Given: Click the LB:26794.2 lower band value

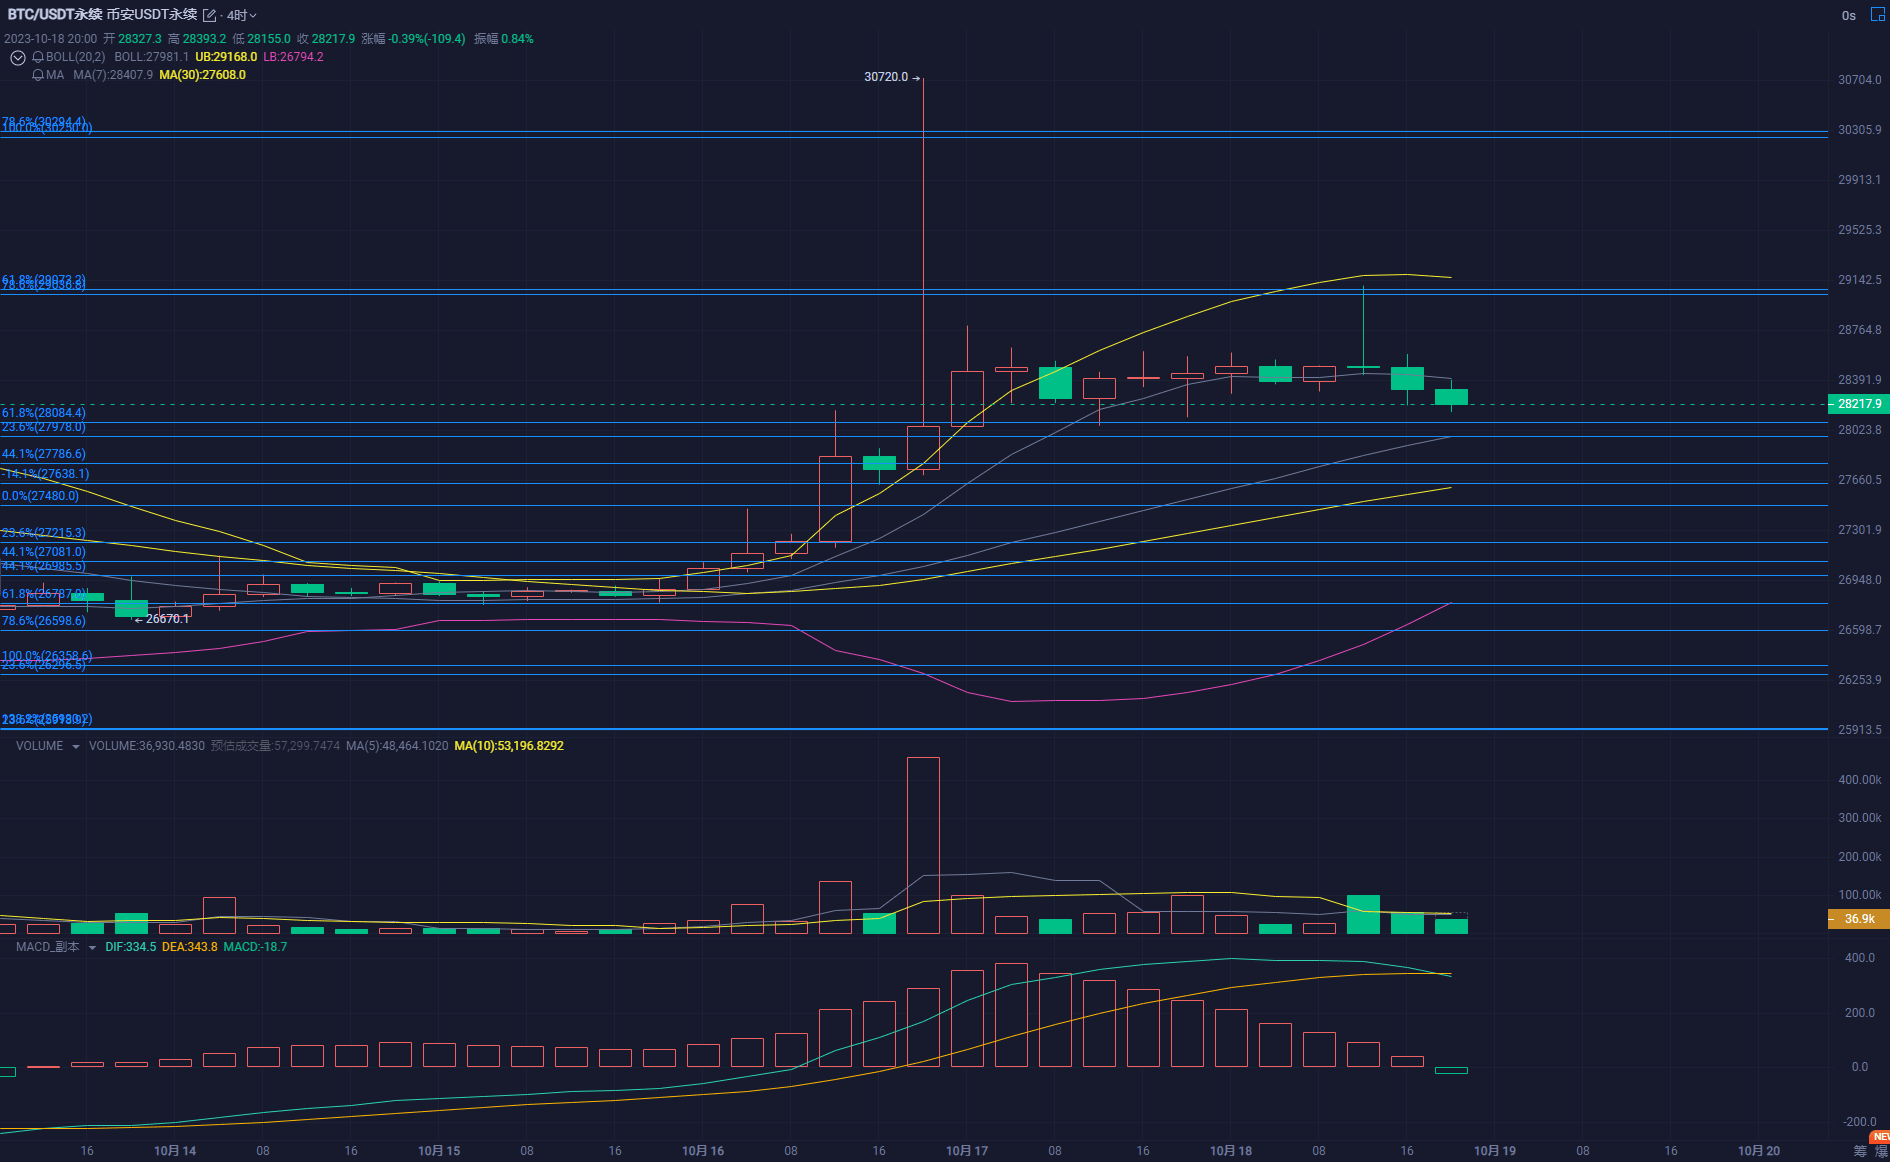Looking at the screenshot, I should (x=293, y=57).
